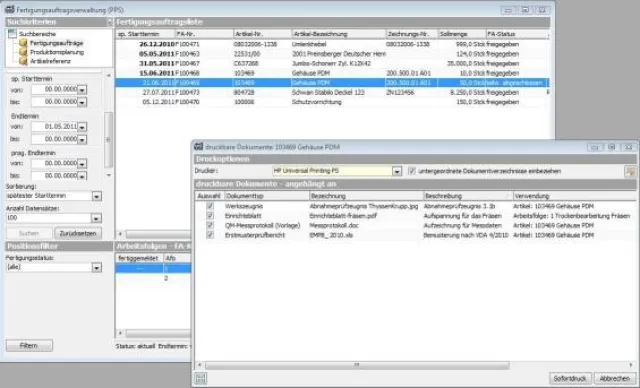Open the sp. Starttermin von date dropdown

82,90
